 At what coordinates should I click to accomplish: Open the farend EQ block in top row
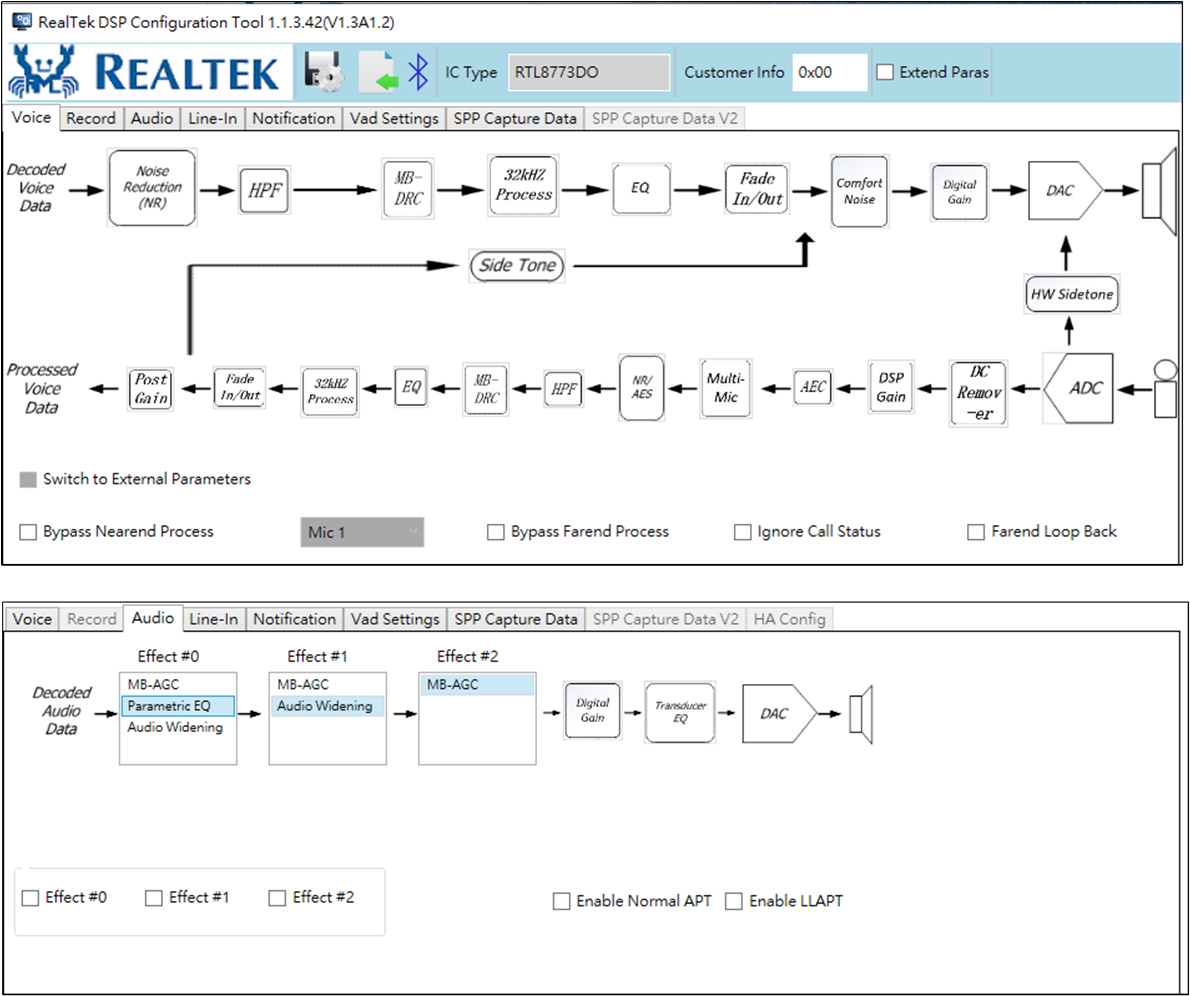tap(641, 188)
